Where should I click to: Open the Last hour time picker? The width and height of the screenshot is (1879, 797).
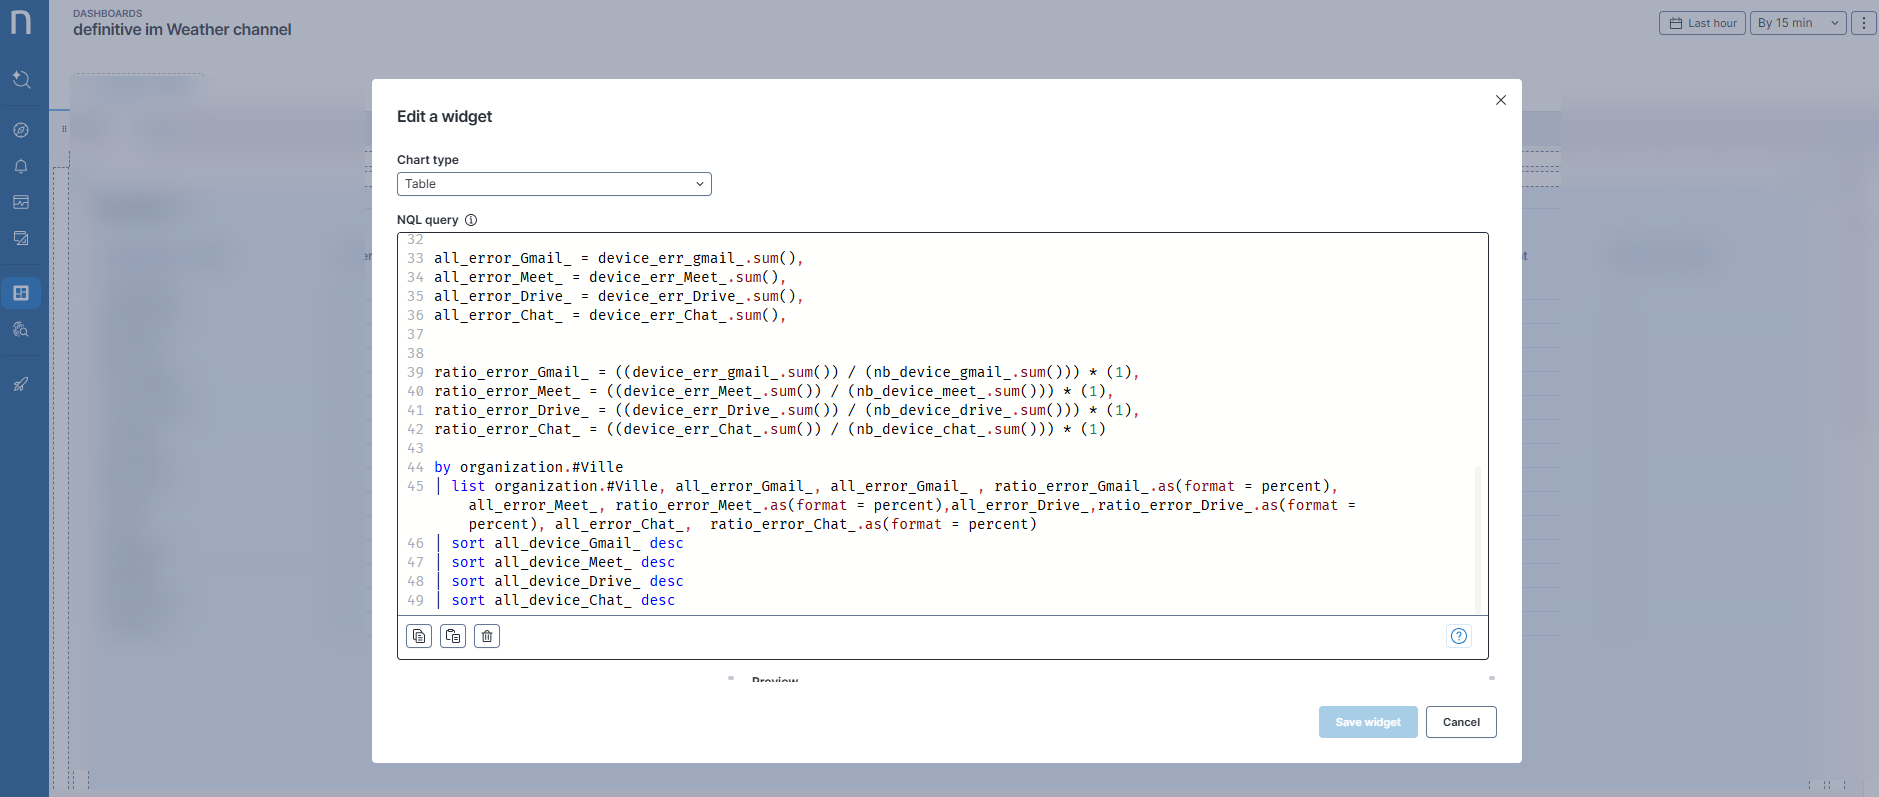[x=1702, y=23]
